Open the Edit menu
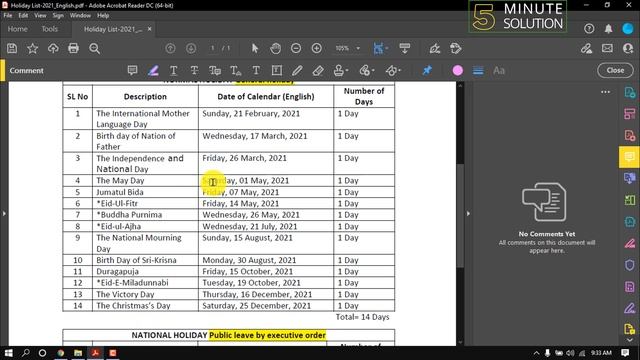 (x=23, y=16)
